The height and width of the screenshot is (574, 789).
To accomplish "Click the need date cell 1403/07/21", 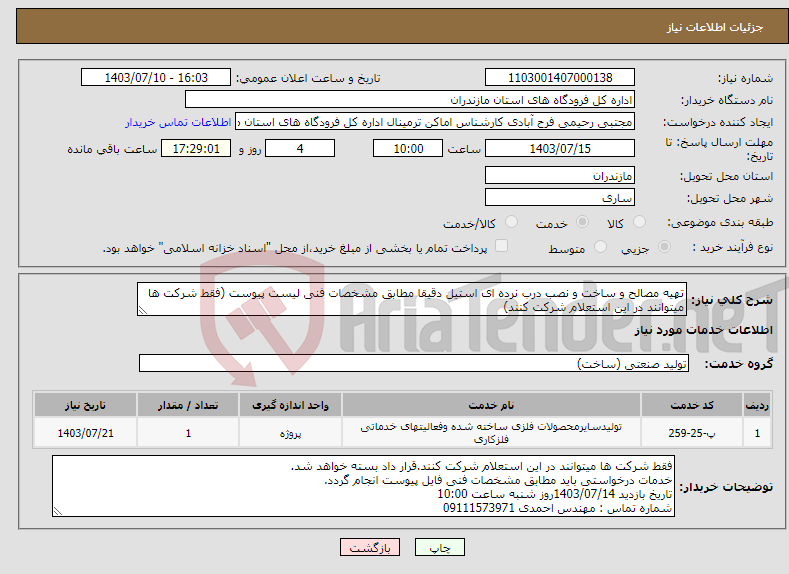I will (85, 433).
